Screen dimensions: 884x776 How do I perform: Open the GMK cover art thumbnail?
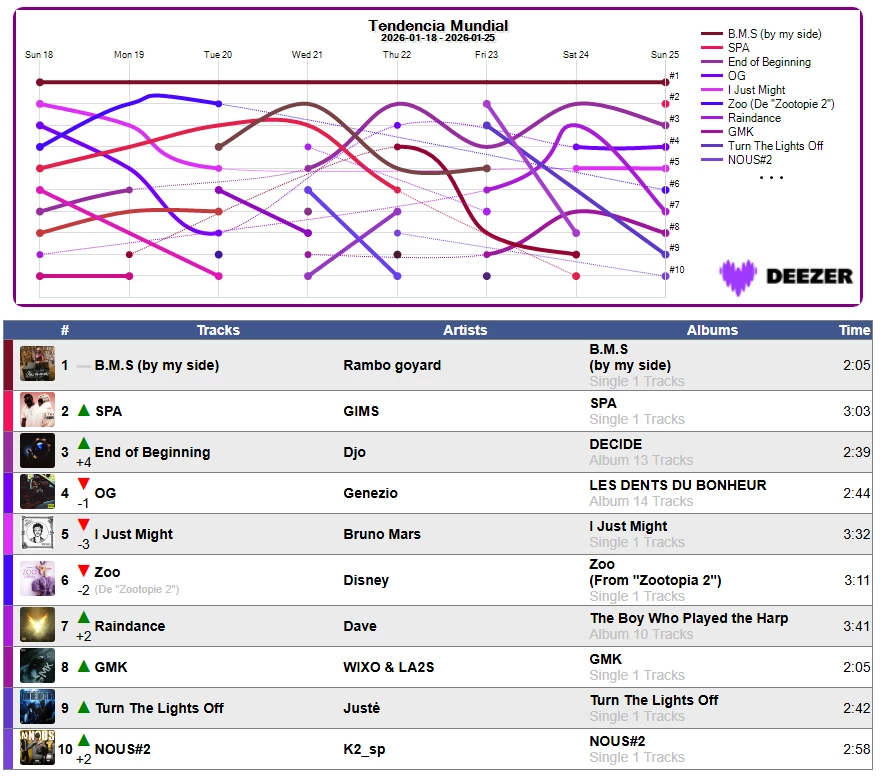[x=37, y=666]
